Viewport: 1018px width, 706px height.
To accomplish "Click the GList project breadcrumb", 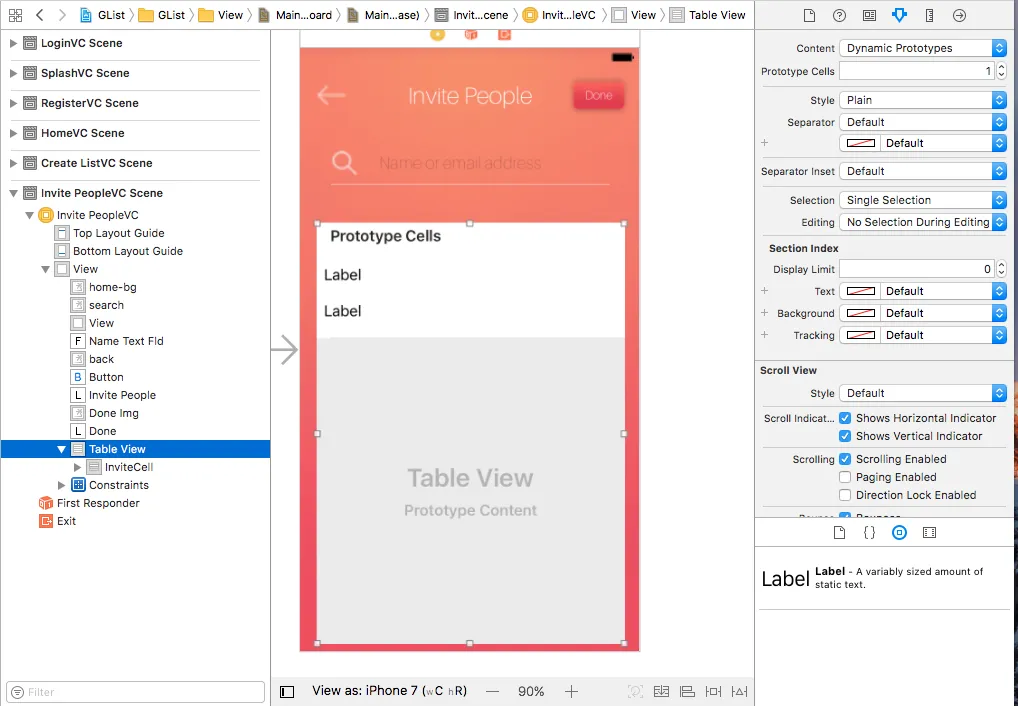I will (103, 15).
